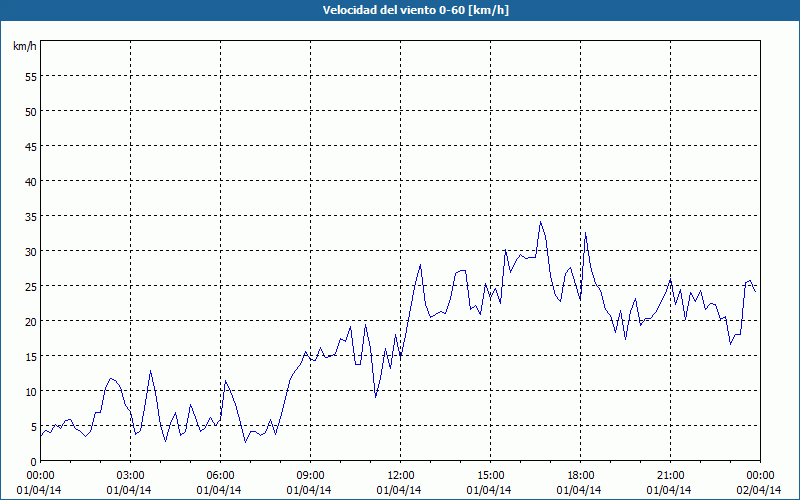The height and width of the screenshot is (500, 800).
Task: Click the 35 label on the vertical axis
Action: point(31,216)
